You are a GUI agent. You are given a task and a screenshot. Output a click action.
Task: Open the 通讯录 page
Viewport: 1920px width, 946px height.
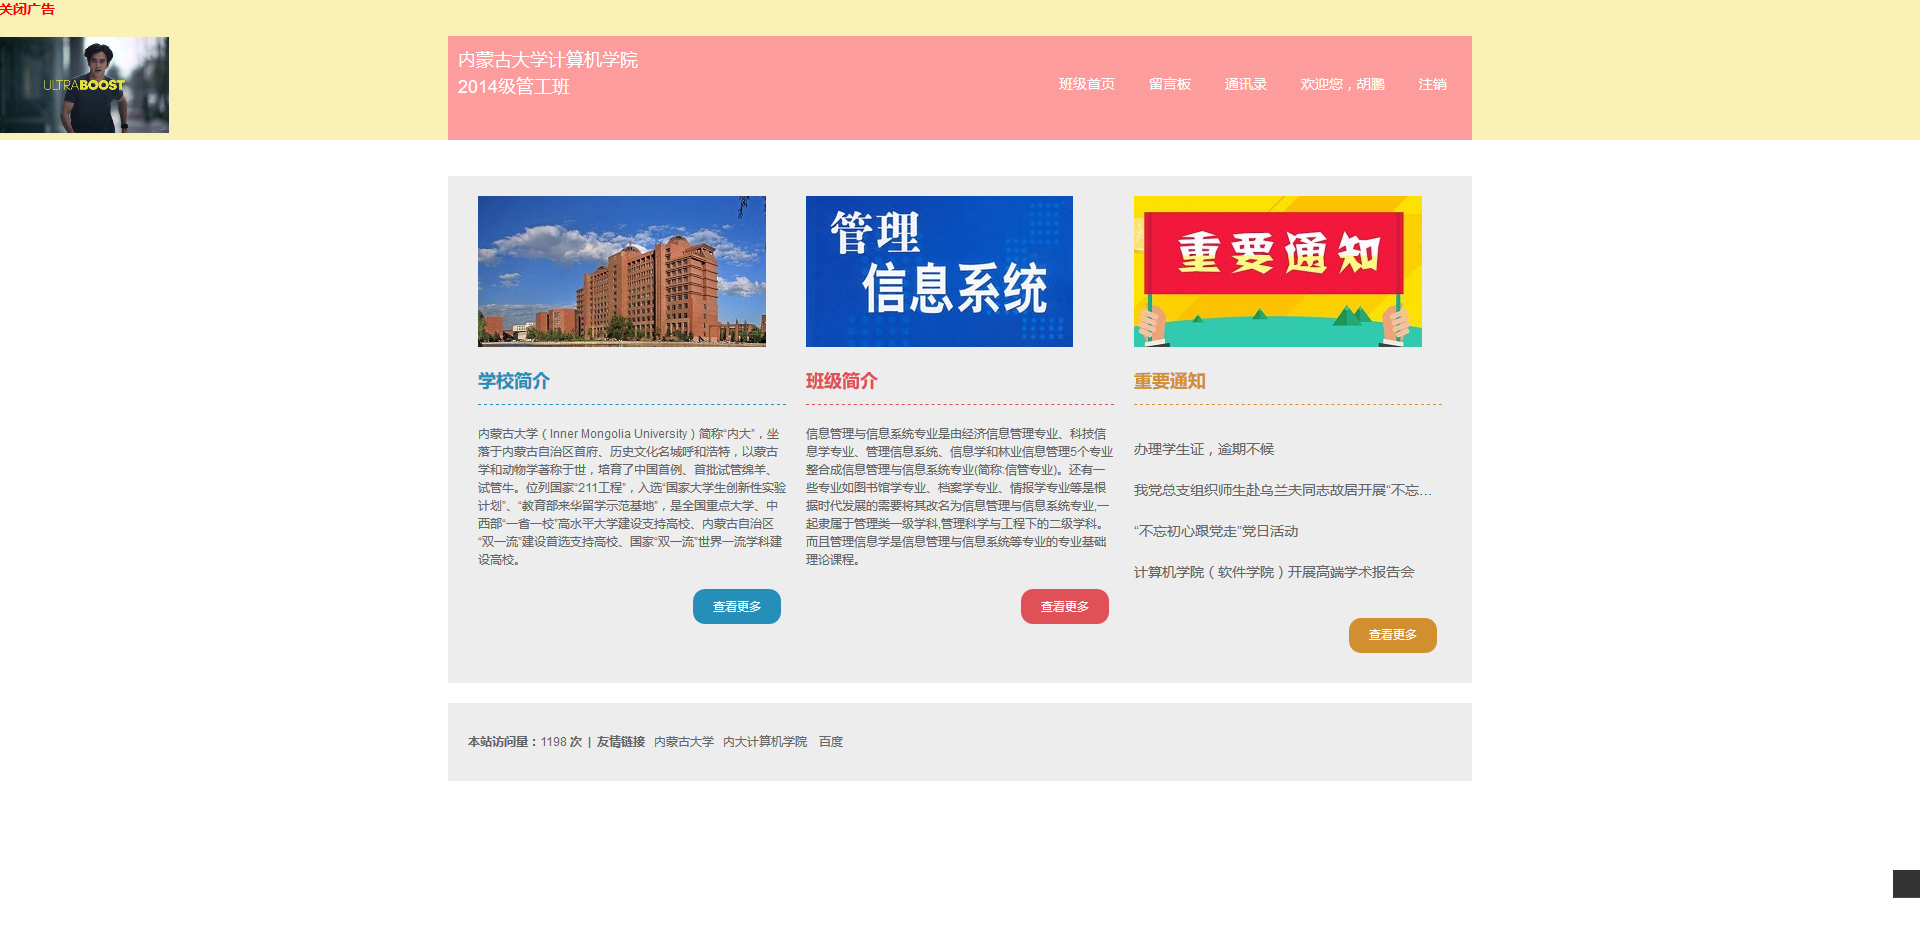click(1245, 84)
